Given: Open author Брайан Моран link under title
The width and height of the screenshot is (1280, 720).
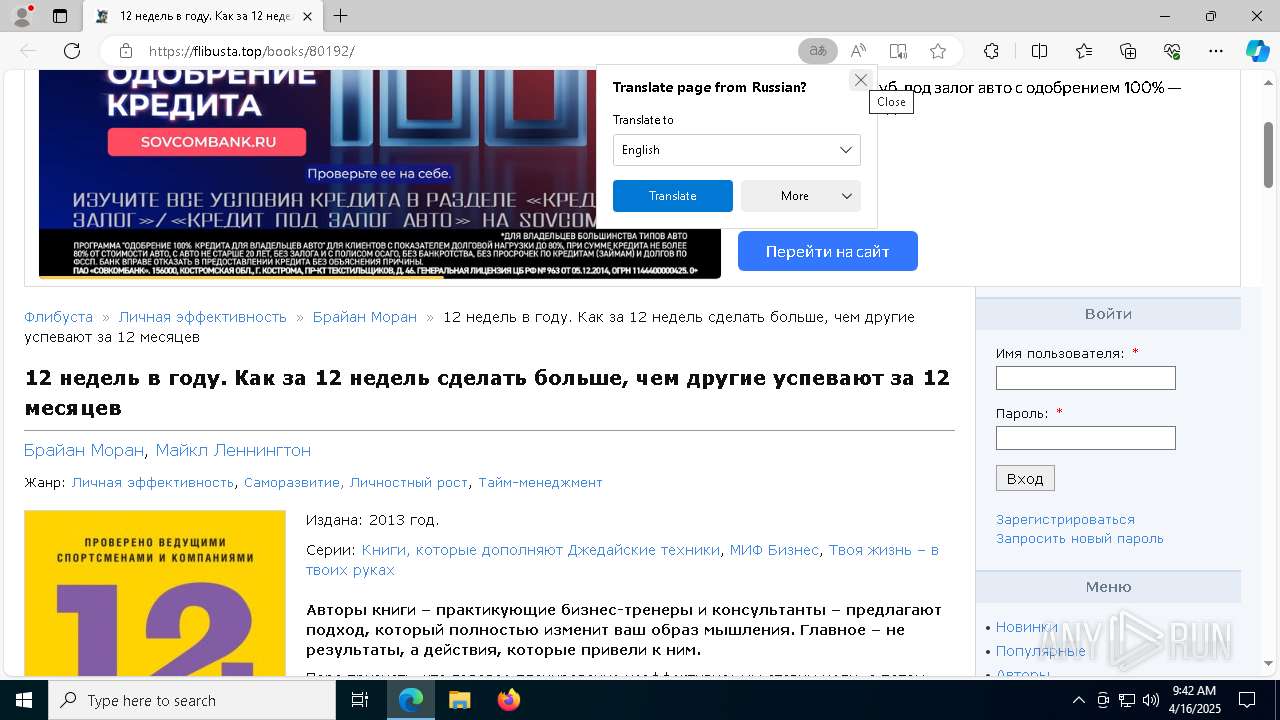Looking at the screenshot, I should 84,450.
